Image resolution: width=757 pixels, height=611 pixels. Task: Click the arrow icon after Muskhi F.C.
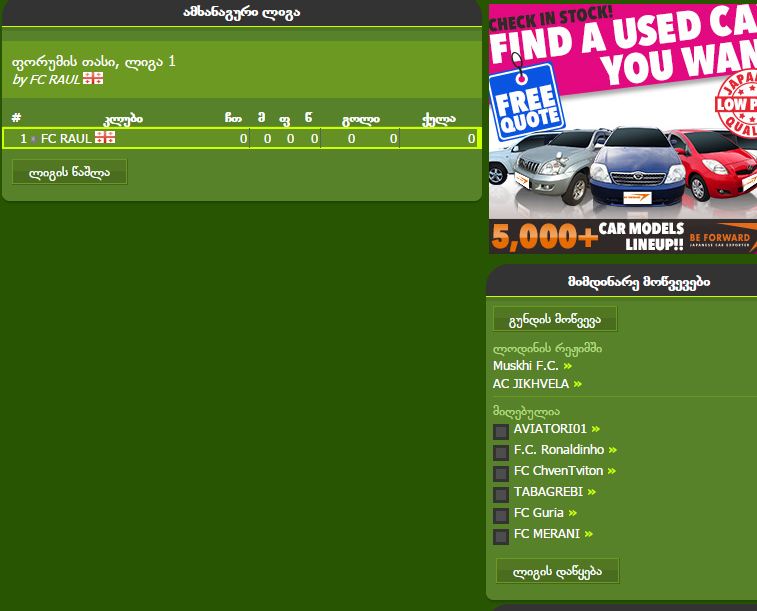[x=568, y=366]
